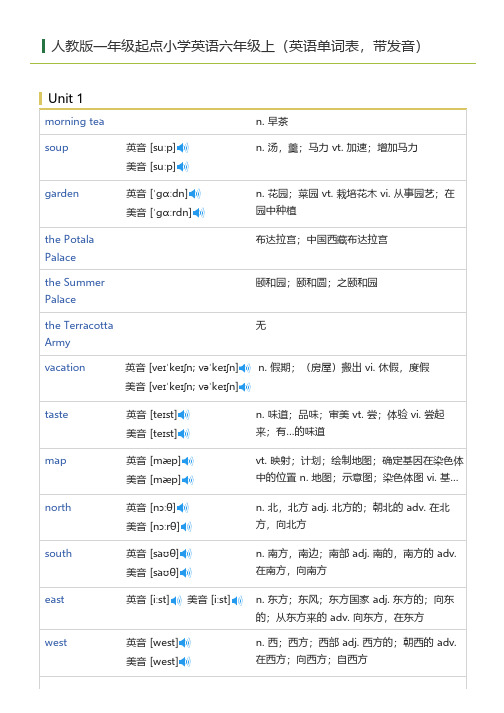The height and width of the screenshot is (713, 504).
Task: Play American pronunciation speaker for taste
Action: click(x=183, y=434)
